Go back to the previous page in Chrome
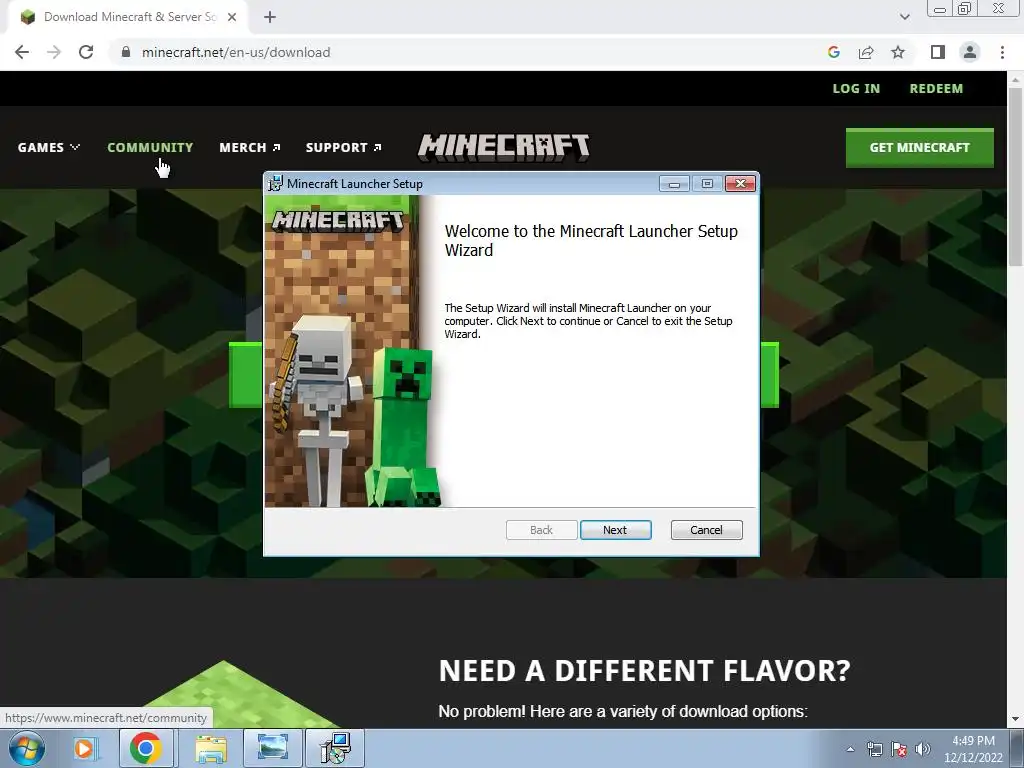 pyautogui.click(x=22, y=52)
